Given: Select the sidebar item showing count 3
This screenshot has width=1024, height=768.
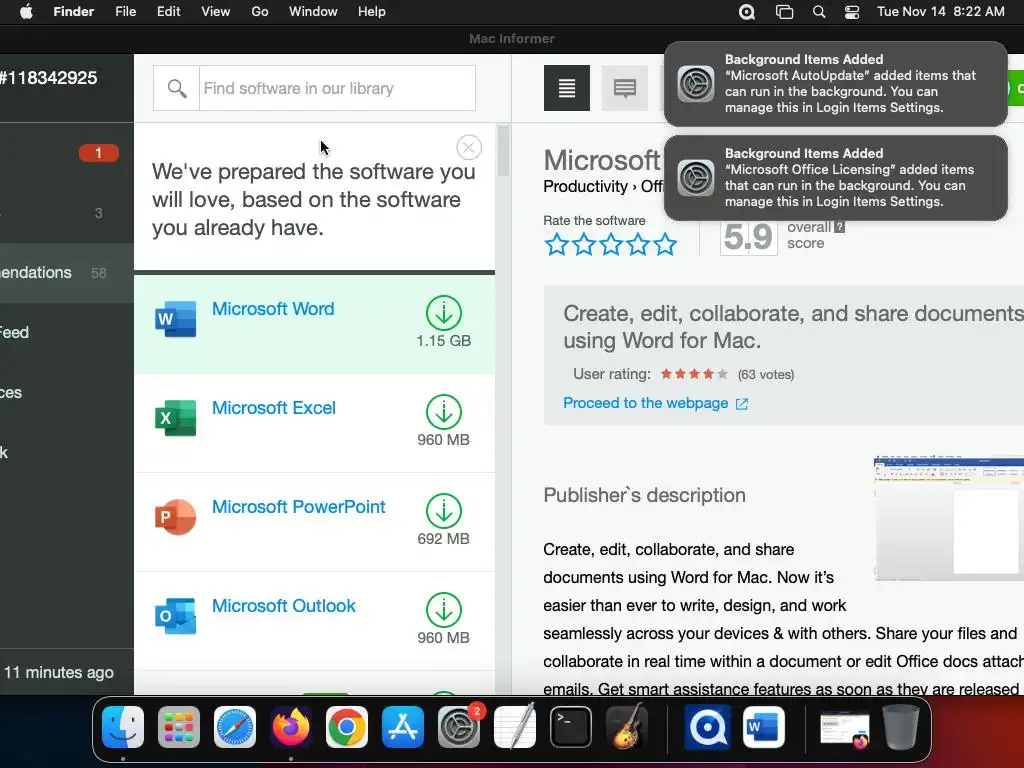Looking at the screenshot, I should (x=67, y=213).
